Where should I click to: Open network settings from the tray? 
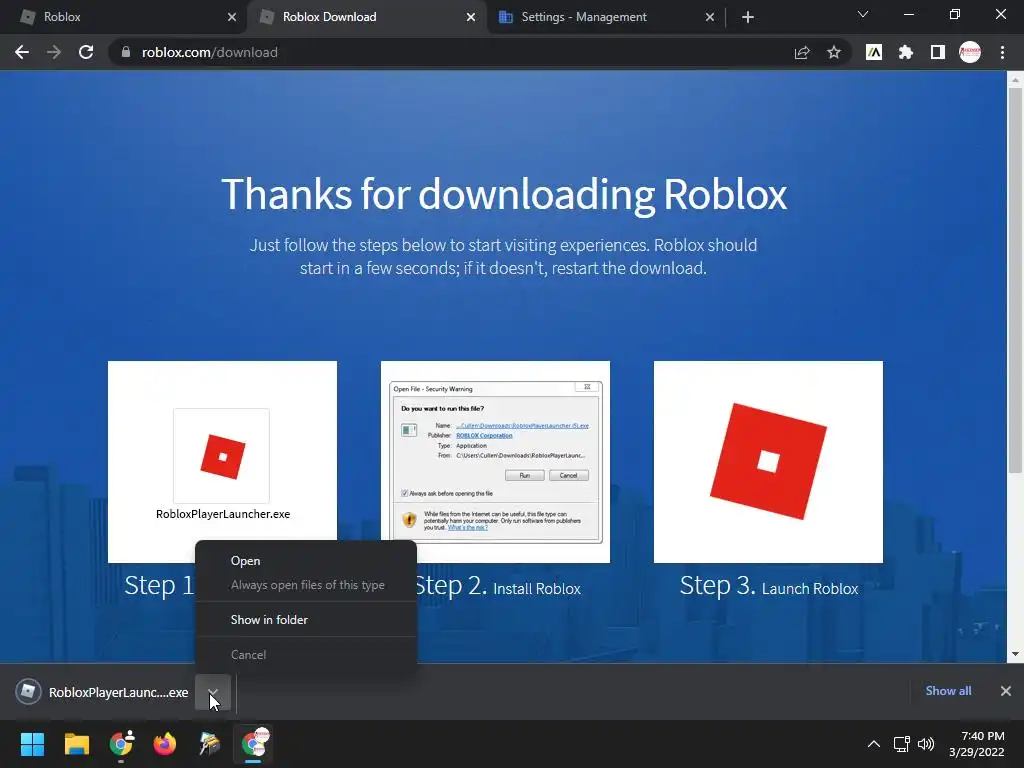(x=902, y=744)
